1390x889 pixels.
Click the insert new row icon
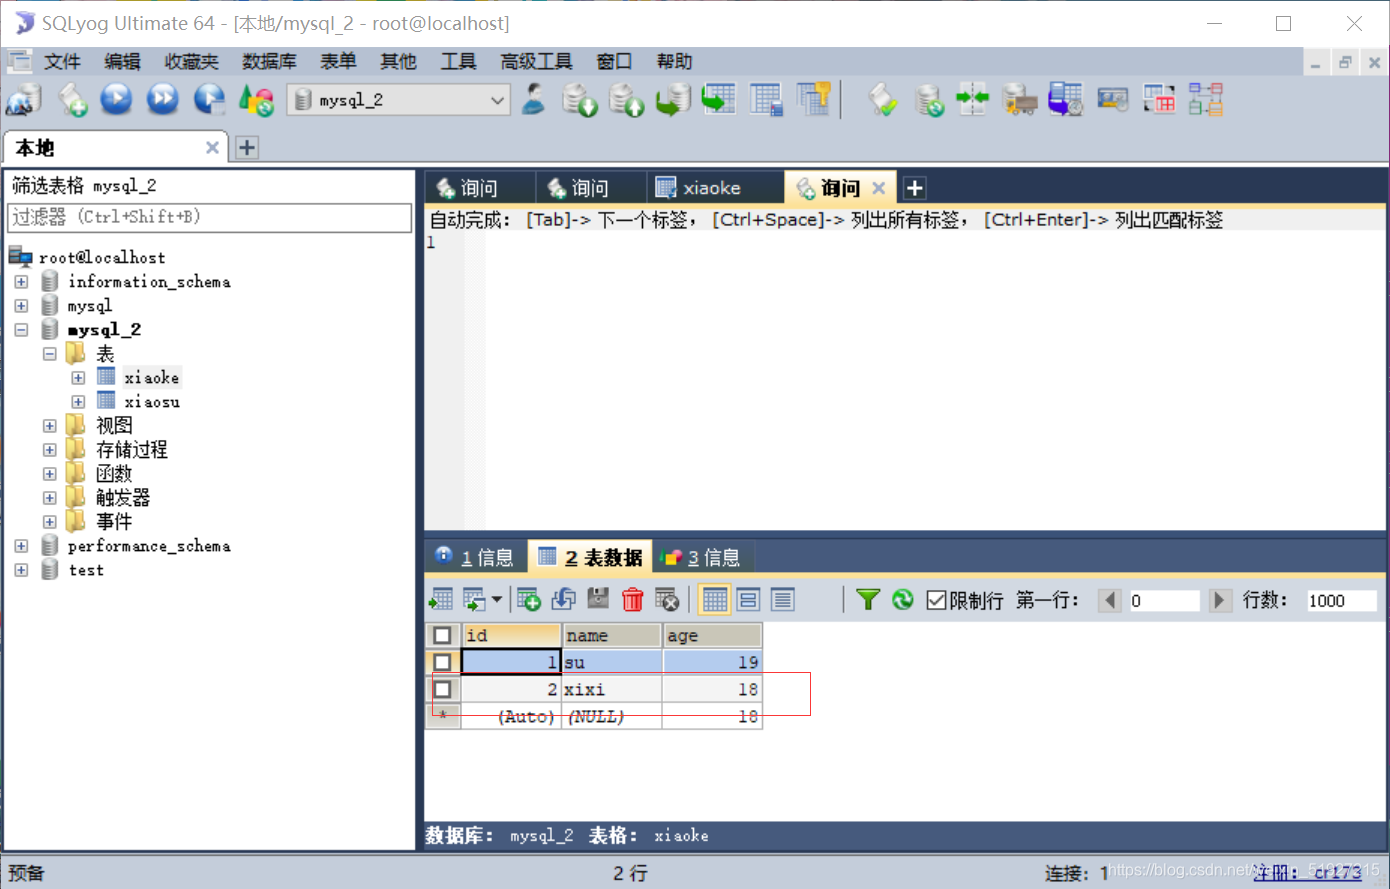(x=529, y=599)
